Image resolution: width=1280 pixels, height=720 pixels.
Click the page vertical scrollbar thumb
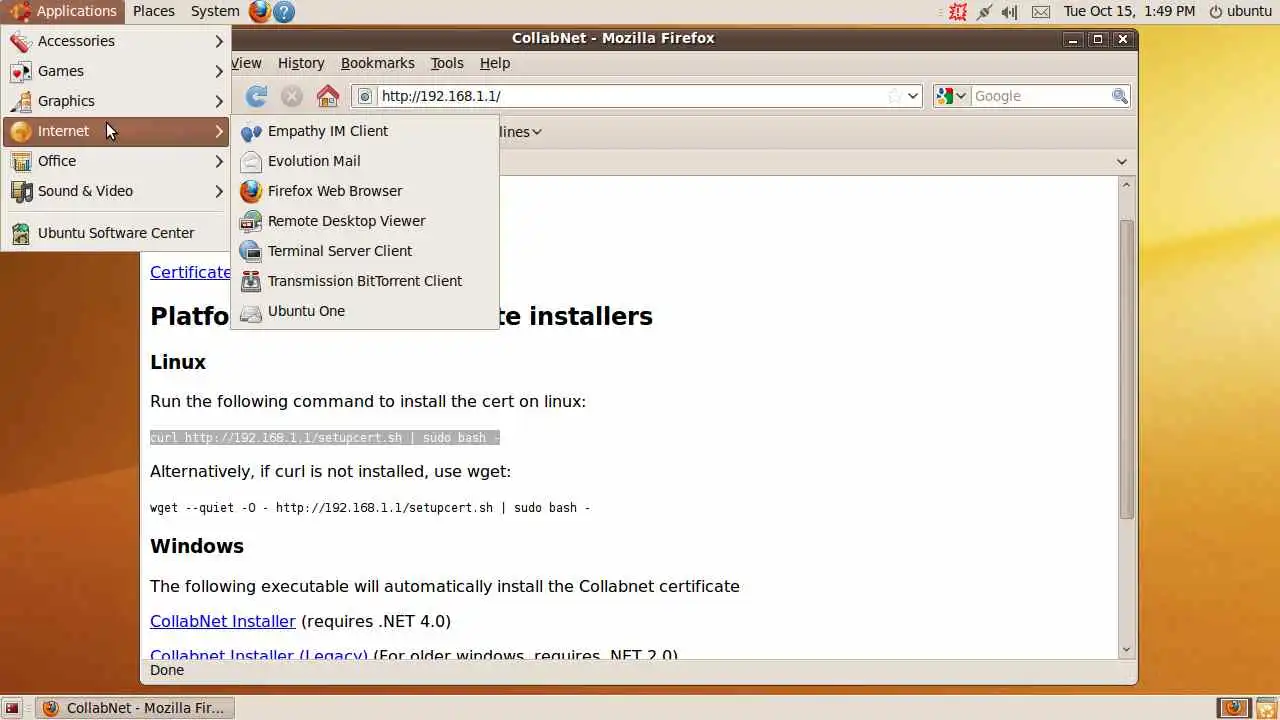click(x=1126, y=370)
